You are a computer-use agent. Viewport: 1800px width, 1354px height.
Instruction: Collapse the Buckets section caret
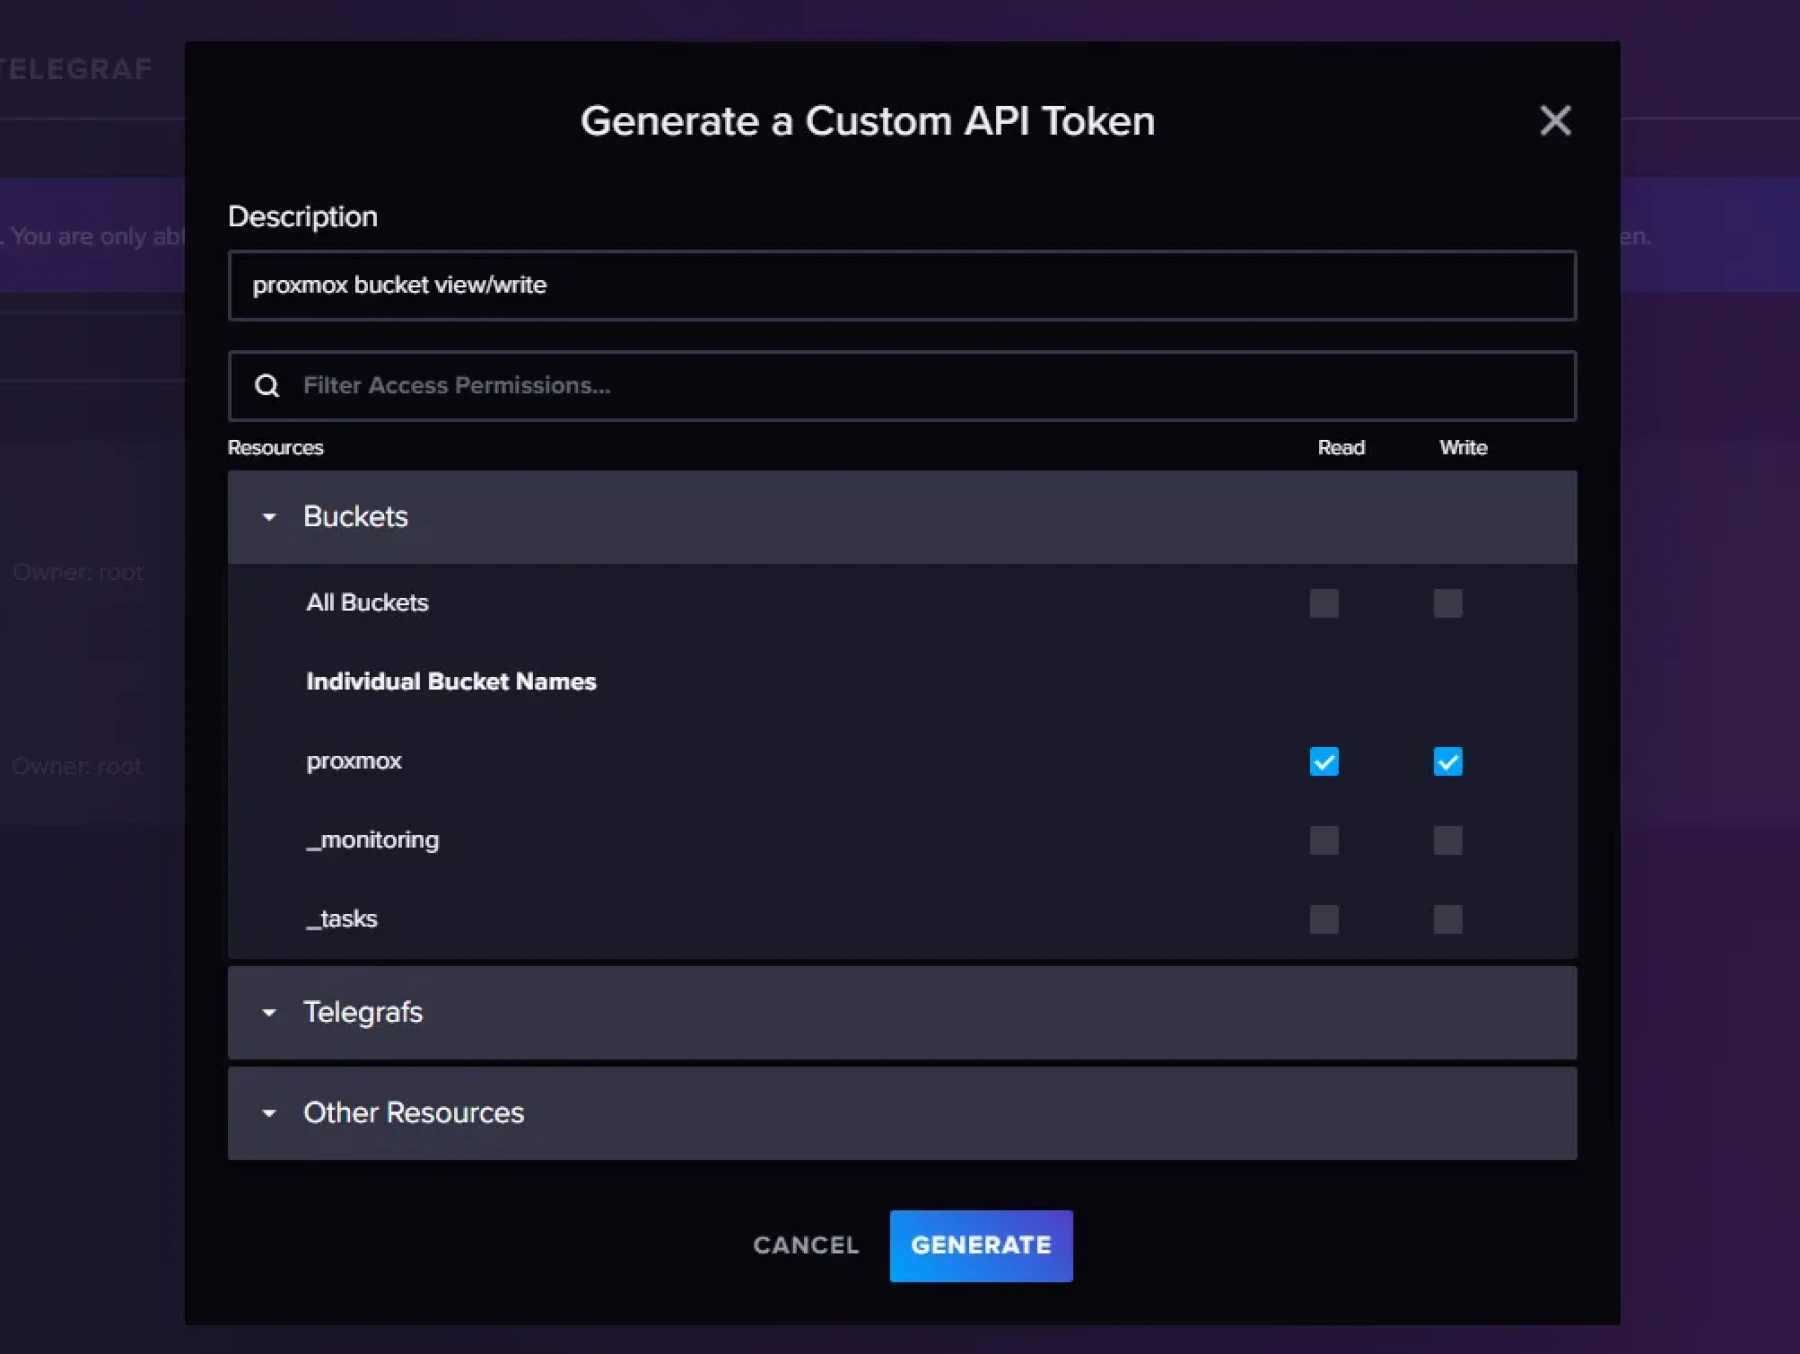pos(269,517)
